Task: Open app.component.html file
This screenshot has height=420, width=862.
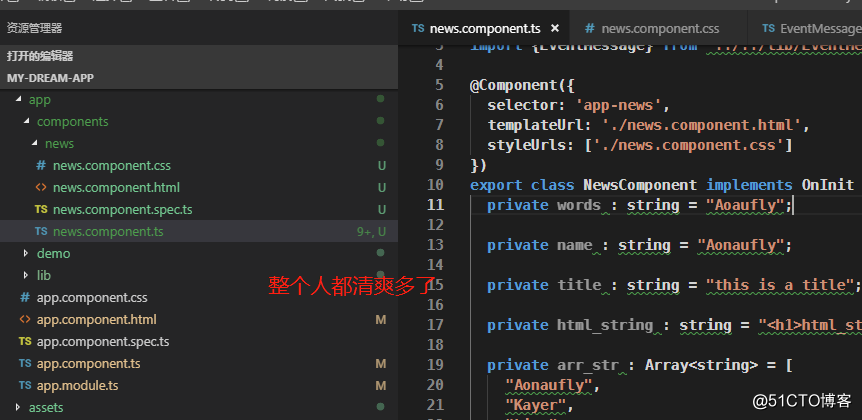Action: click(96, 319)
